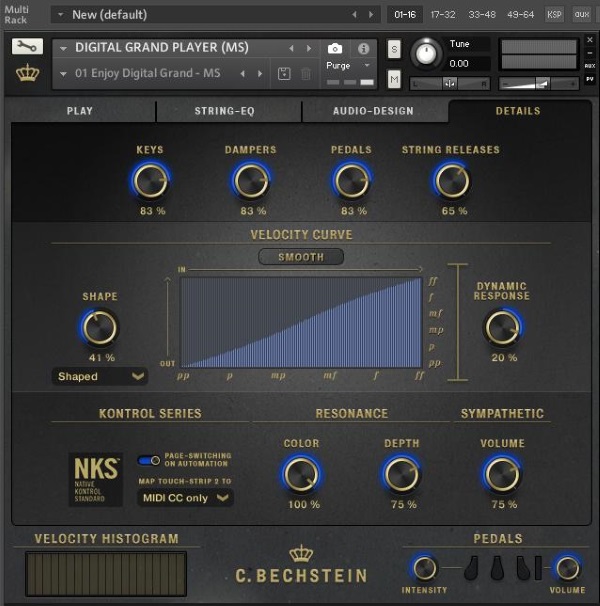
Task: Toggle the PV button in instrument header
Action: click(590, 79)
